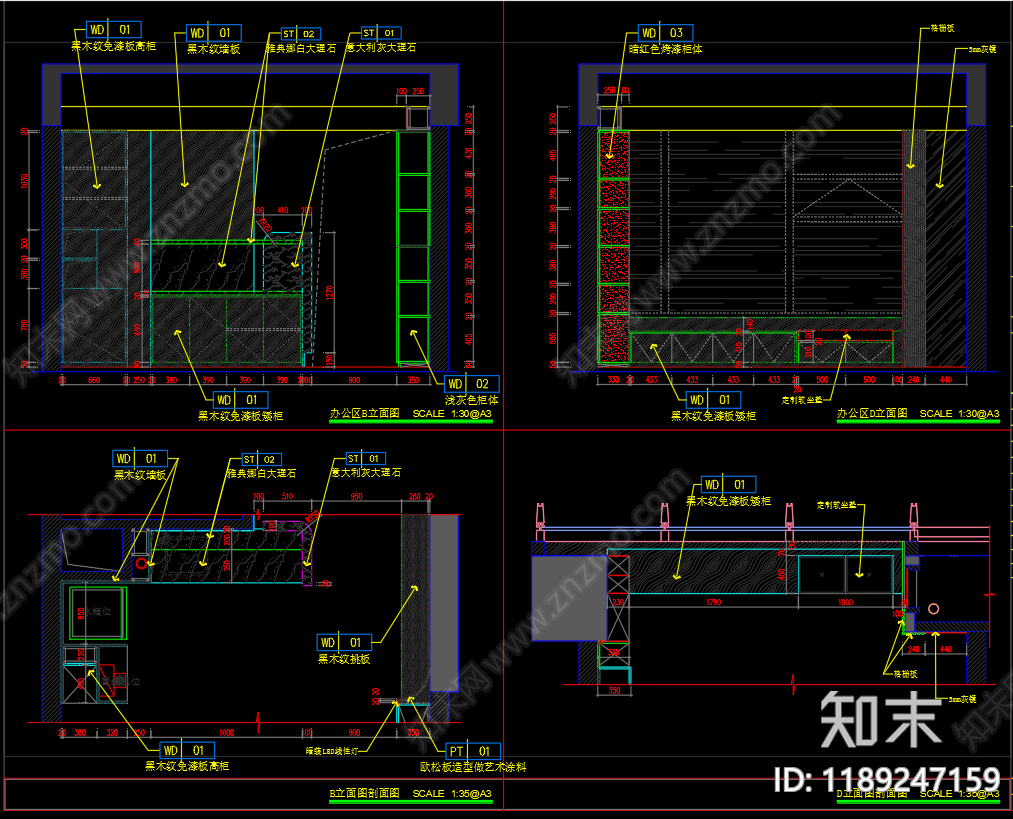Viewport: 1013px width, 819px height.
Task: Click 5mm灰镜 label in D elevation
Action: tap(983, 49)
